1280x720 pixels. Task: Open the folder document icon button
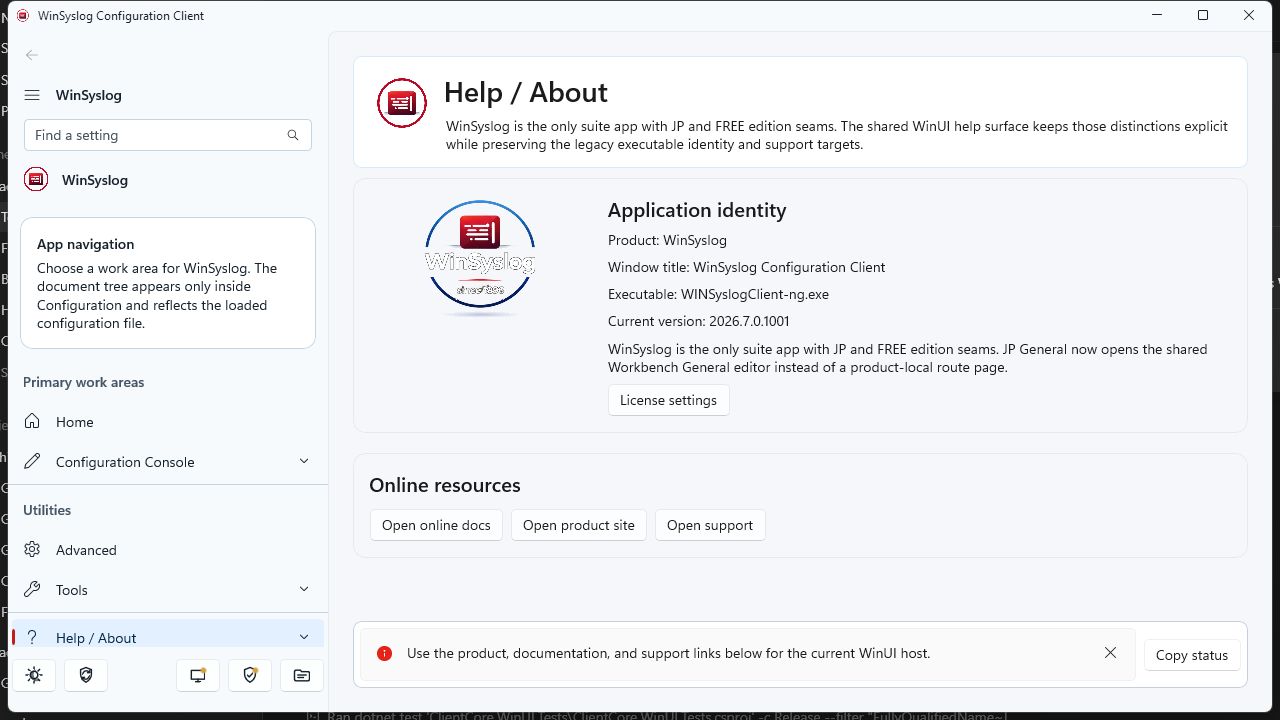302,675
